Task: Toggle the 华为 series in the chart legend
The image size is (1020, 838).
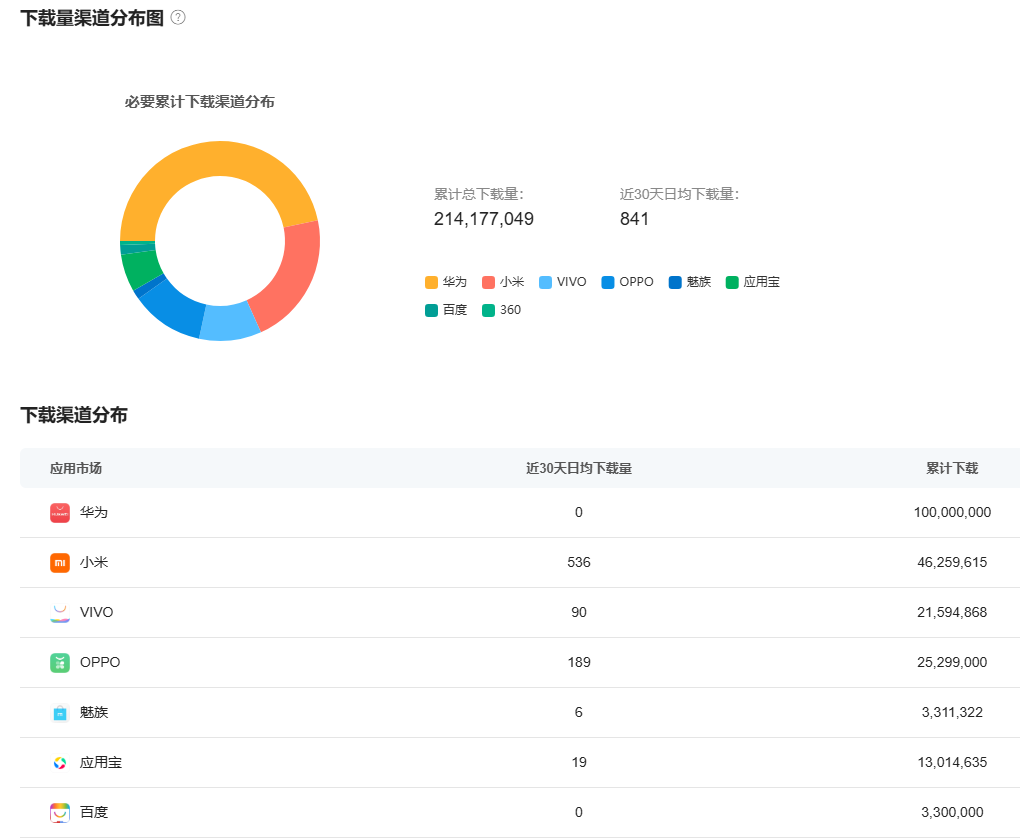Action: 445,281
